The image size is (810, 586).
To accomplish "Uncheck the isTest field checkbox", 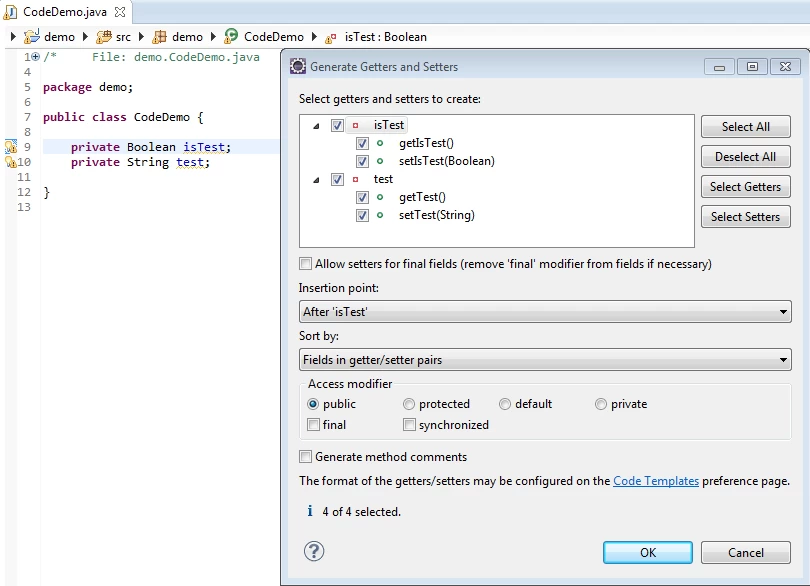I will coord(337,126).
